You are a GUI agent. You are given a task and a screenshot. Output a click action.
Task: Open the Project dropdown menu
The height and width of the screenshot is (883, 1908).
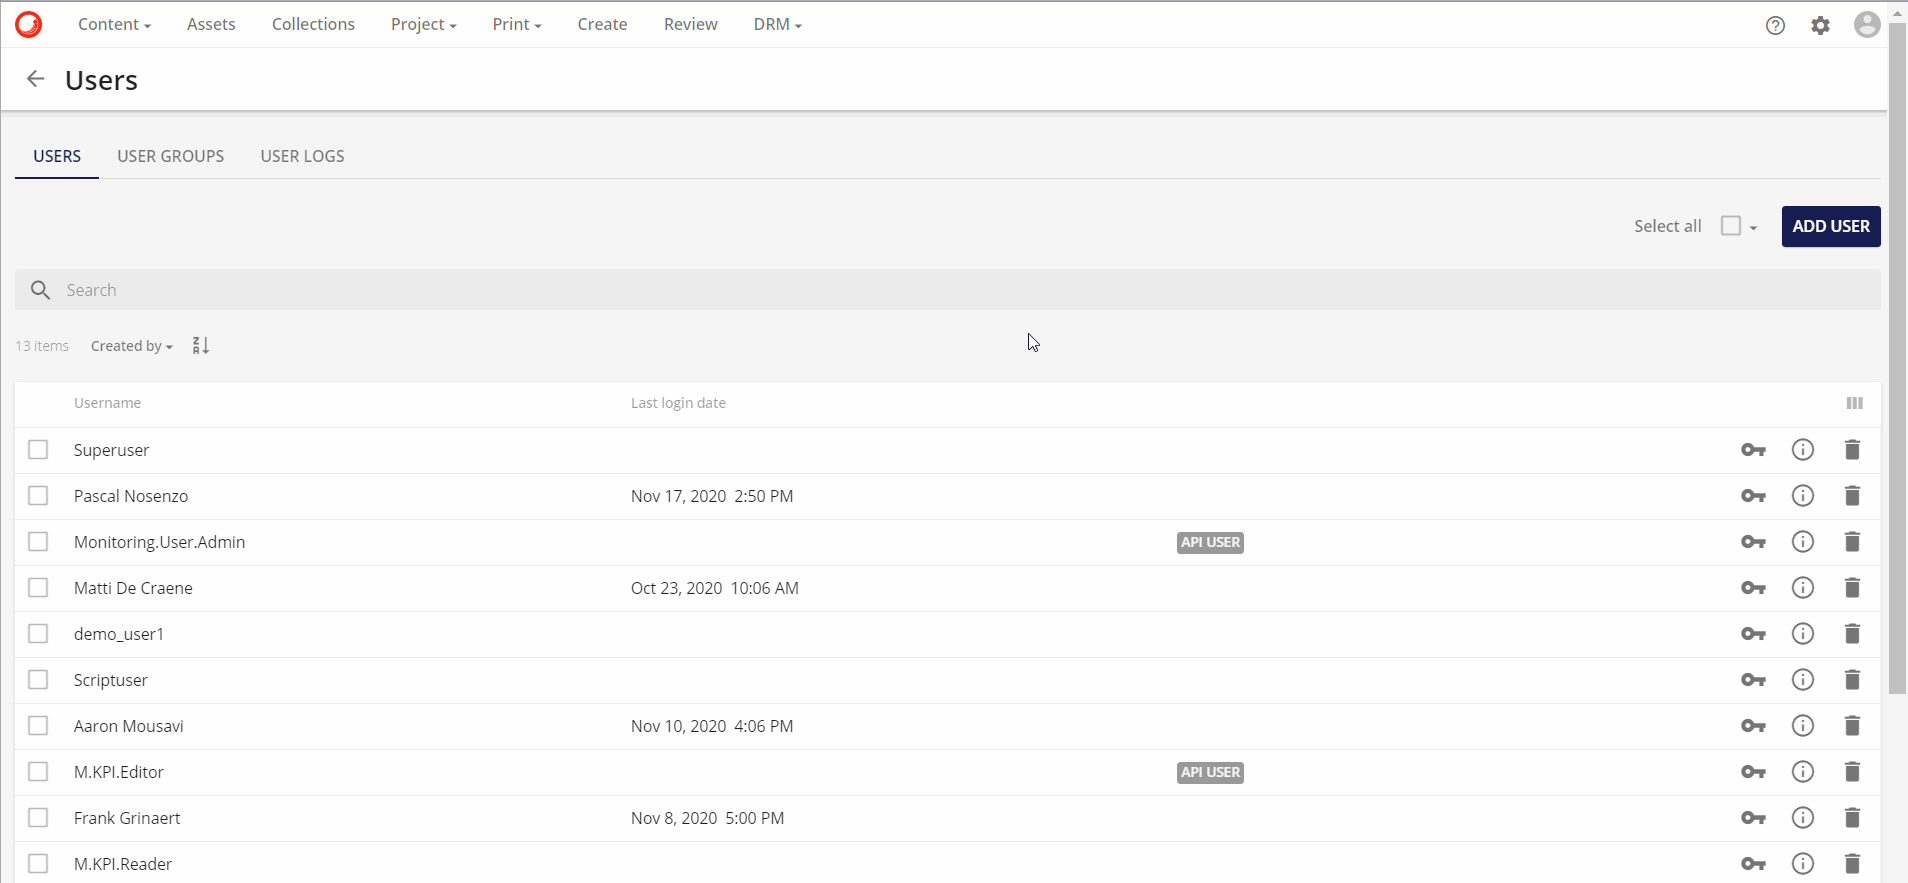click(423, 24)
